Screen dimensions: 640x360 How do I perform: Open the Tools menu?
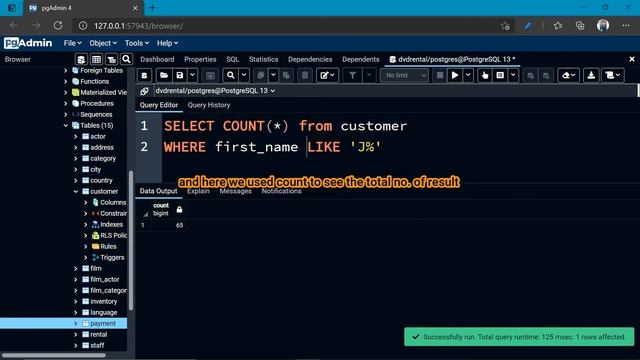coord(137,43)
